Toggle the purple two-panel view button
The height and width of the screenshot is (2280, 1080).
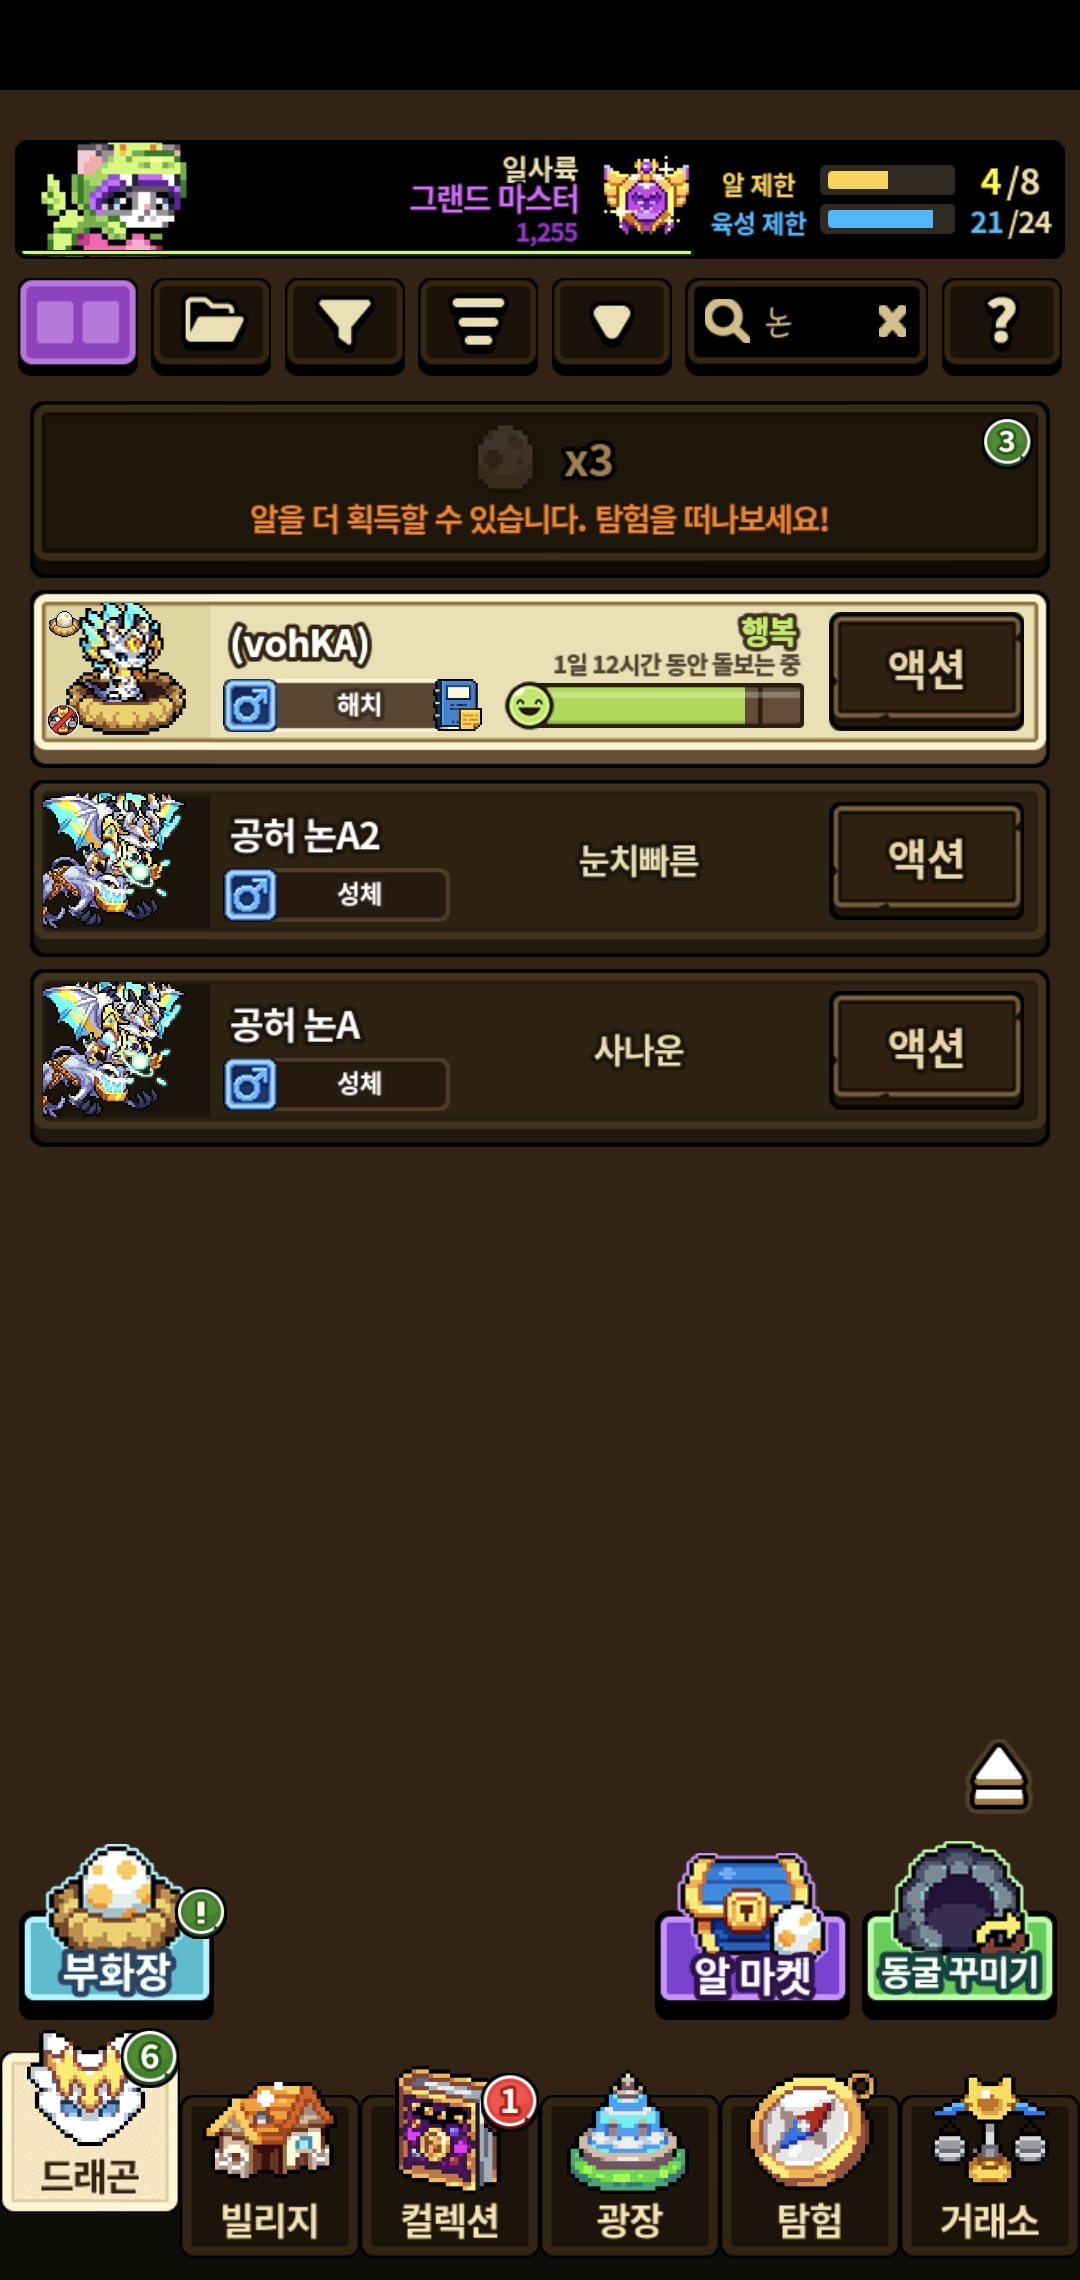pos(78,322)
